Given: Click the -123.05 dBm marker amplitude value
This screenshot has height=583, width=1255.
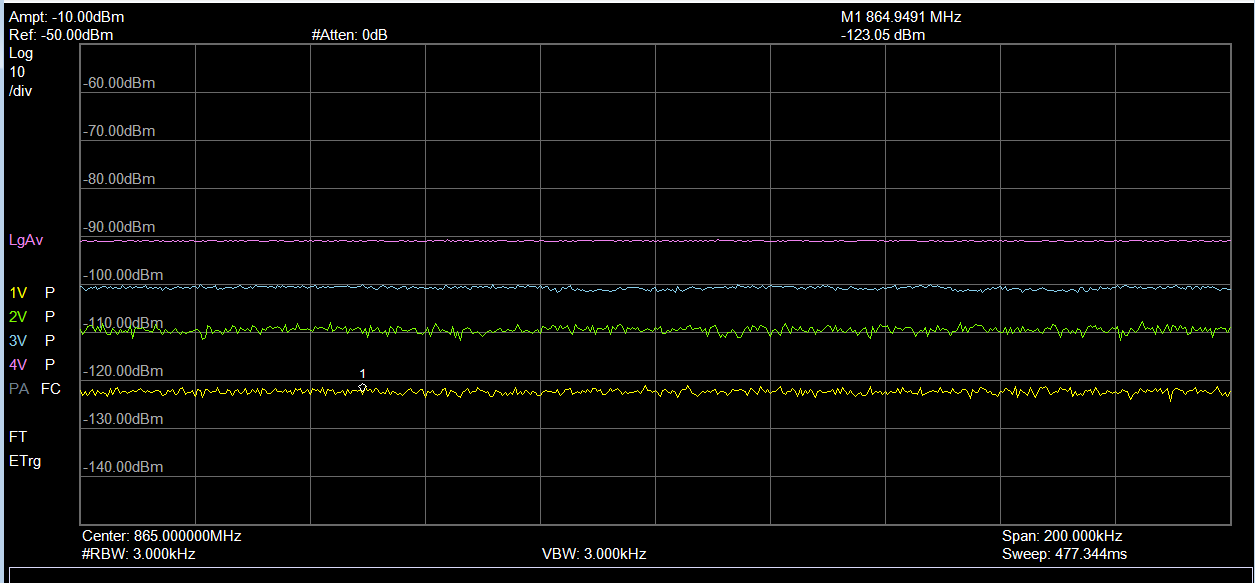Looking at the screenshot, I should pyautogui.click(x=883, y=35).
